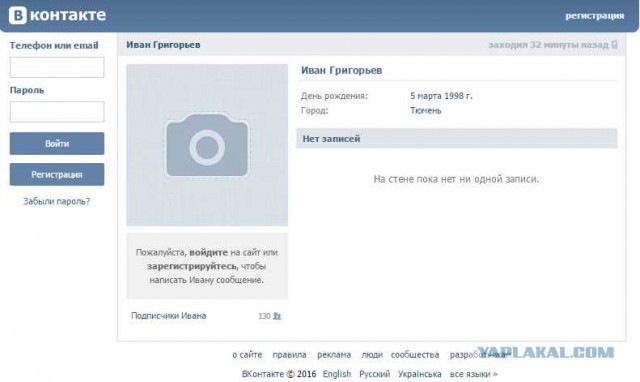Screen dimensions: 640x382
Task: Open the Забыли пароль? link
Action: [57, 201]
